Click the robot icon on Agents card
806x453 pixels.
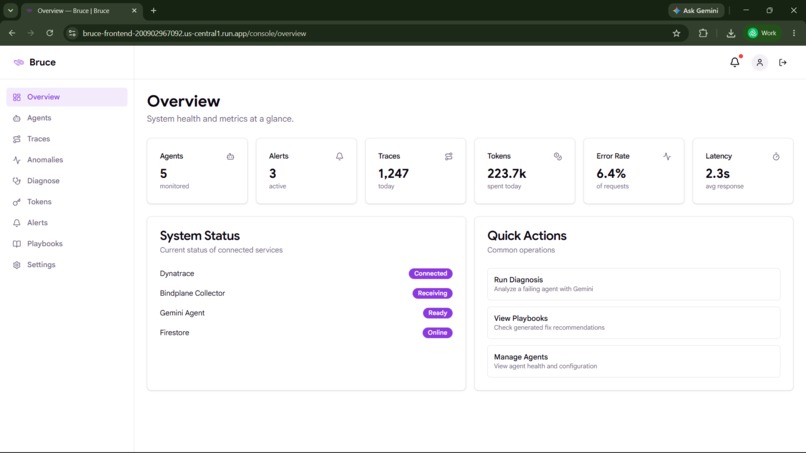pos(230,156)
